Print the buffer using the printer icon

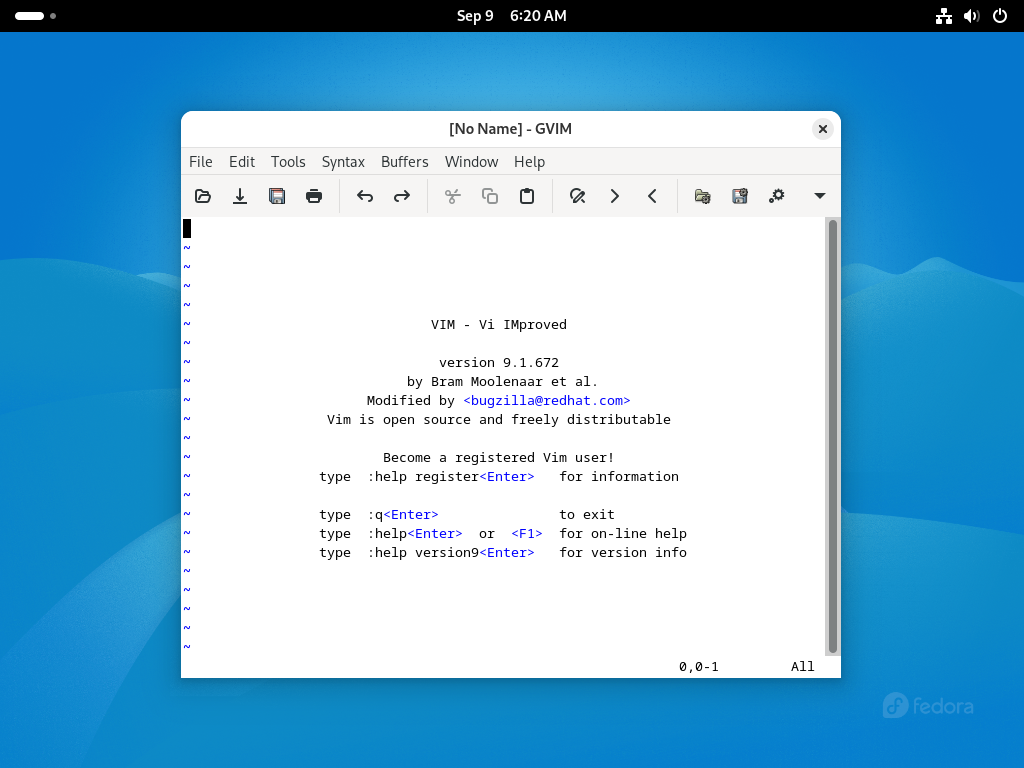[x=314, y=196]
